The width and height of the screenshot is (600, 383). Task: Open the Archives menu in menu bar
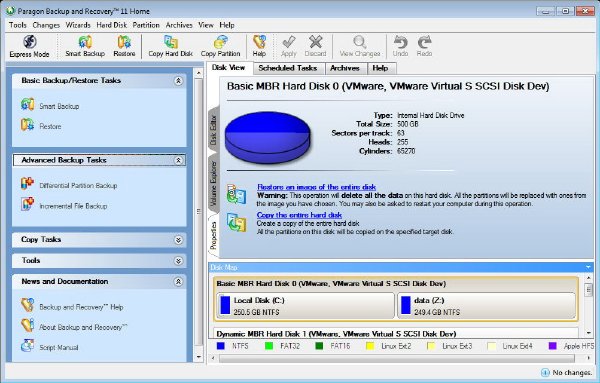click(179, 25)
